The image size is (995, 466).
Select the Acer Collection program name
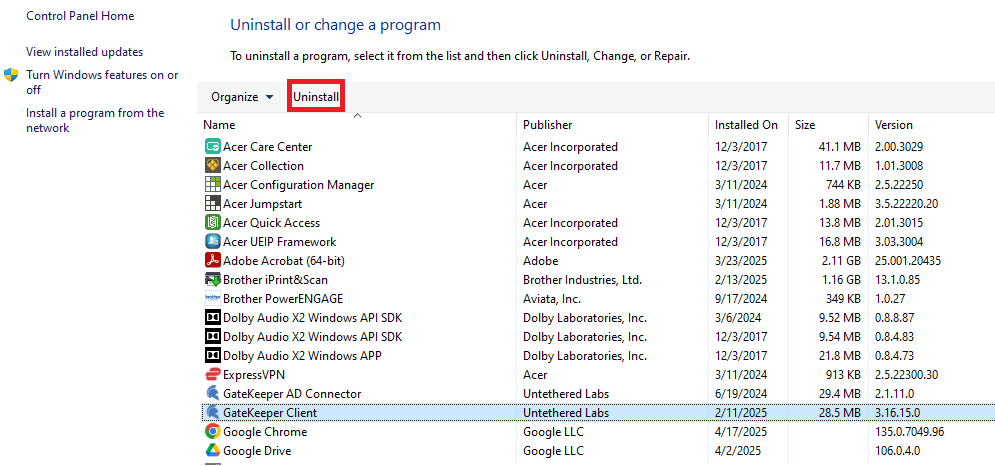[263, 166]
